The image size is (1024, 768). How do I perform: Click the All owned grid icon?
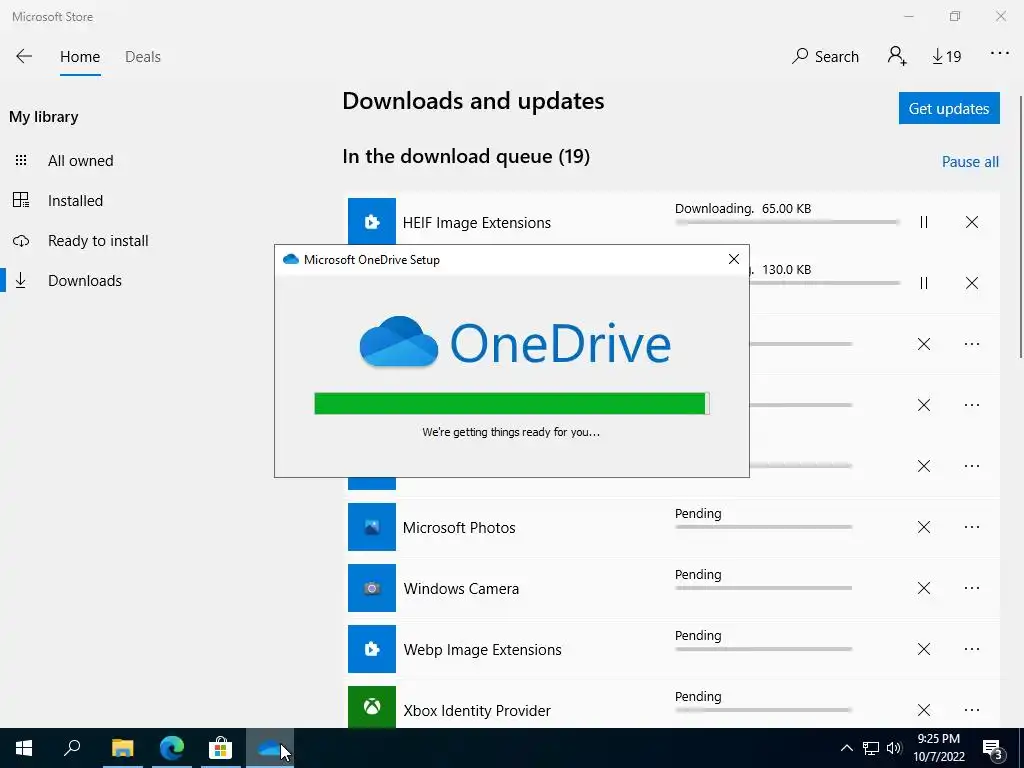point(21,160)
